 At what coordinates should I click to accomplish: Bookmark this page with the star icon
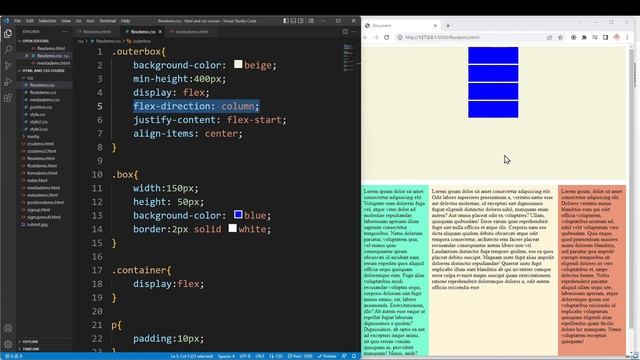[x=560, y=37]
